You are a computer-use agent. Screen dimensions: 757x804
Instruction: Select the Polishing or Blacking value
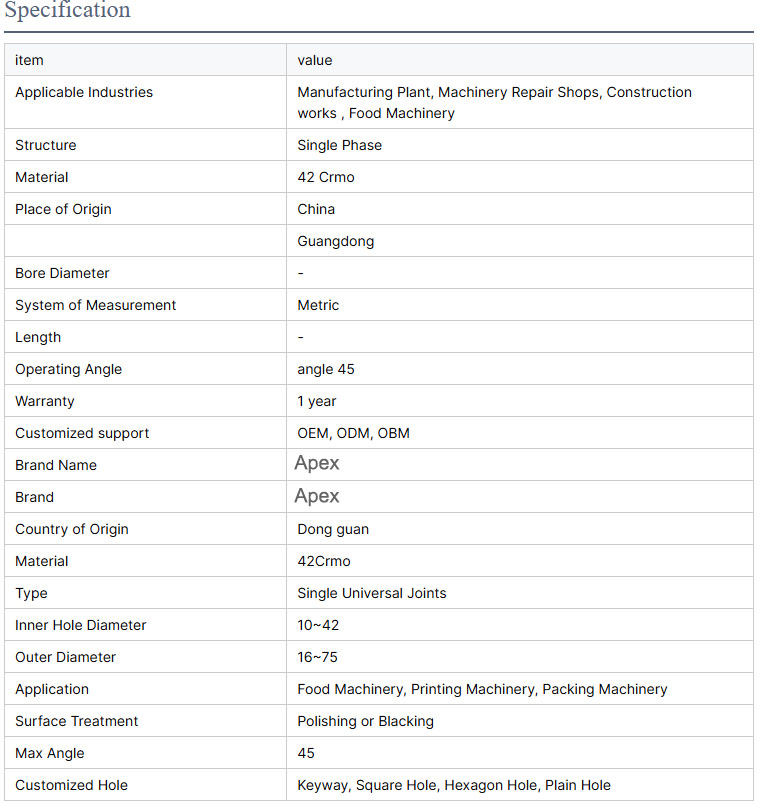click(365, 721)
